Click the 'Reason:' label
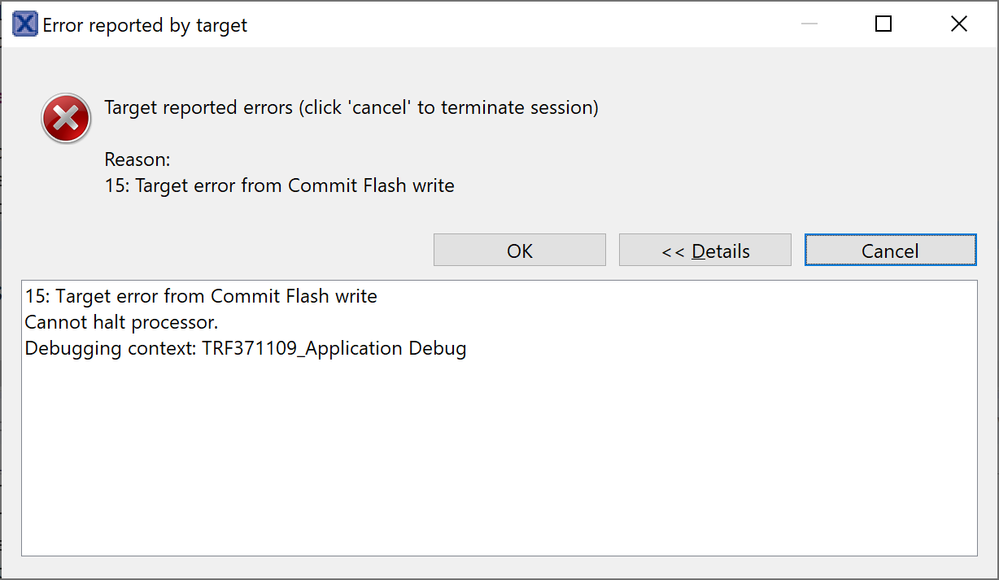Image resolution: width=999 pixels, height=580 pixels. (x=137, y=159)
